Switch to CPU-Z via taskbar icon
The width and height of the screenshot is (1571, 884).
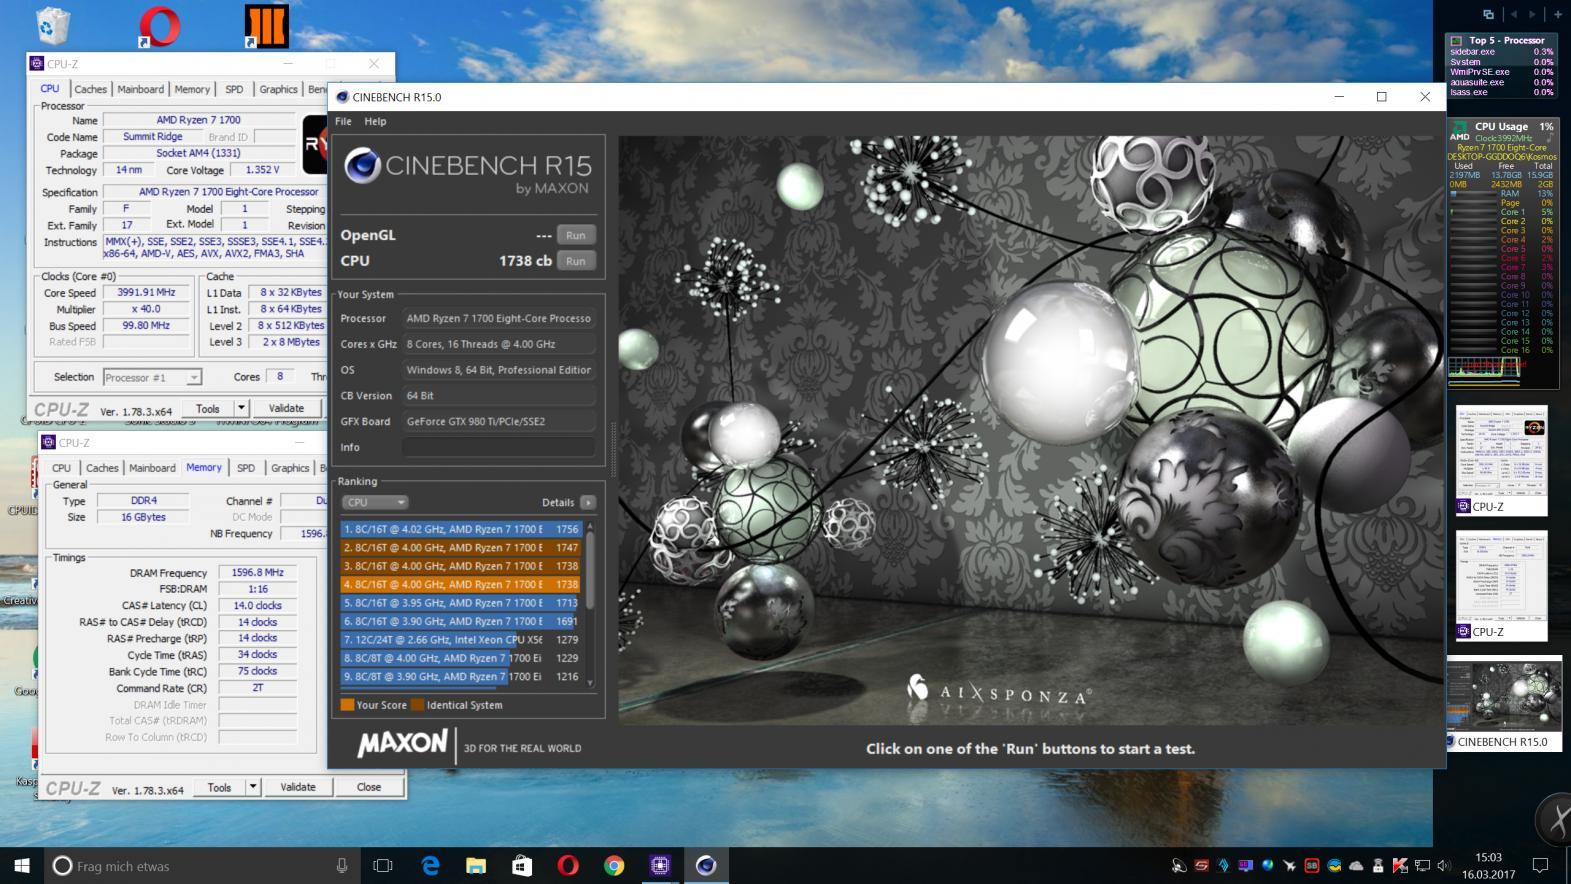tap(660, 866)
